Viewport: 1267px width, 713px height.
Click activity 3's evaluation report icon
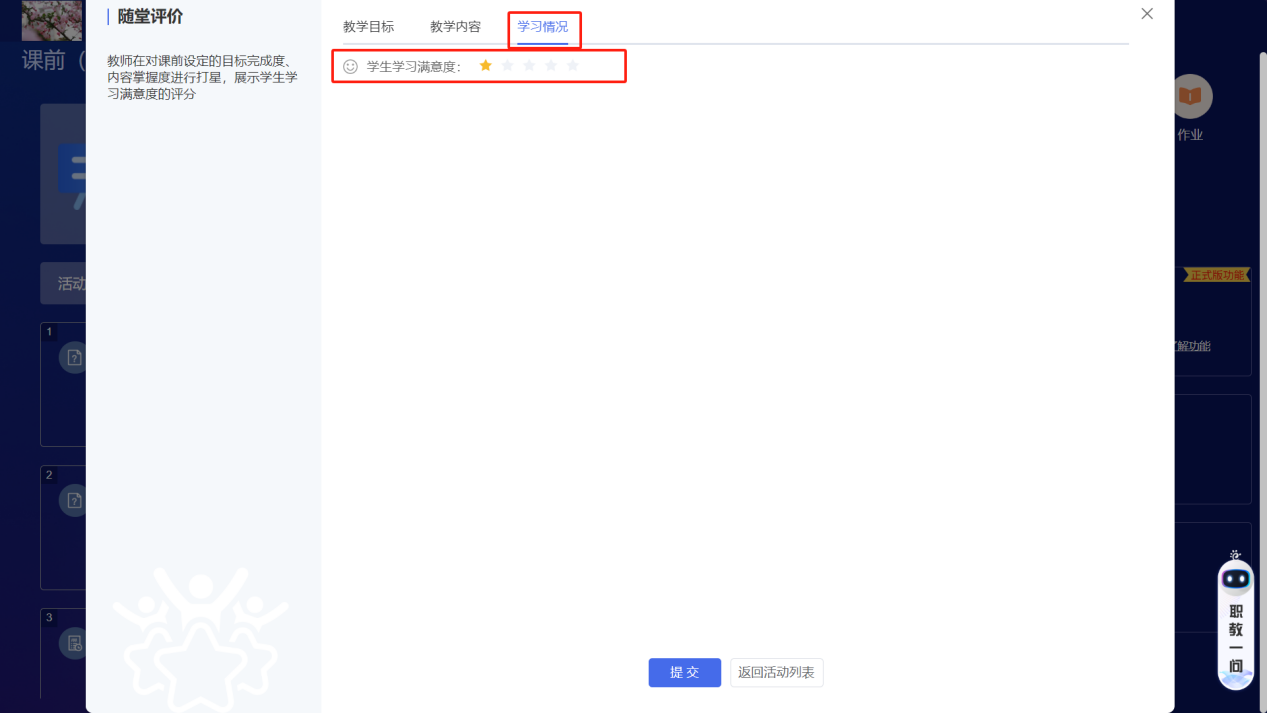click(74, 643)
